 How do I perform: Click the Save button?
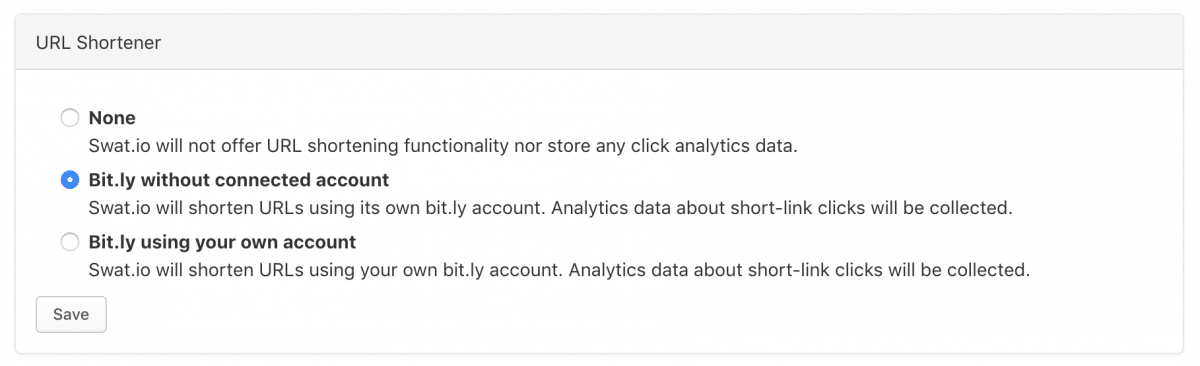(71, 314)
